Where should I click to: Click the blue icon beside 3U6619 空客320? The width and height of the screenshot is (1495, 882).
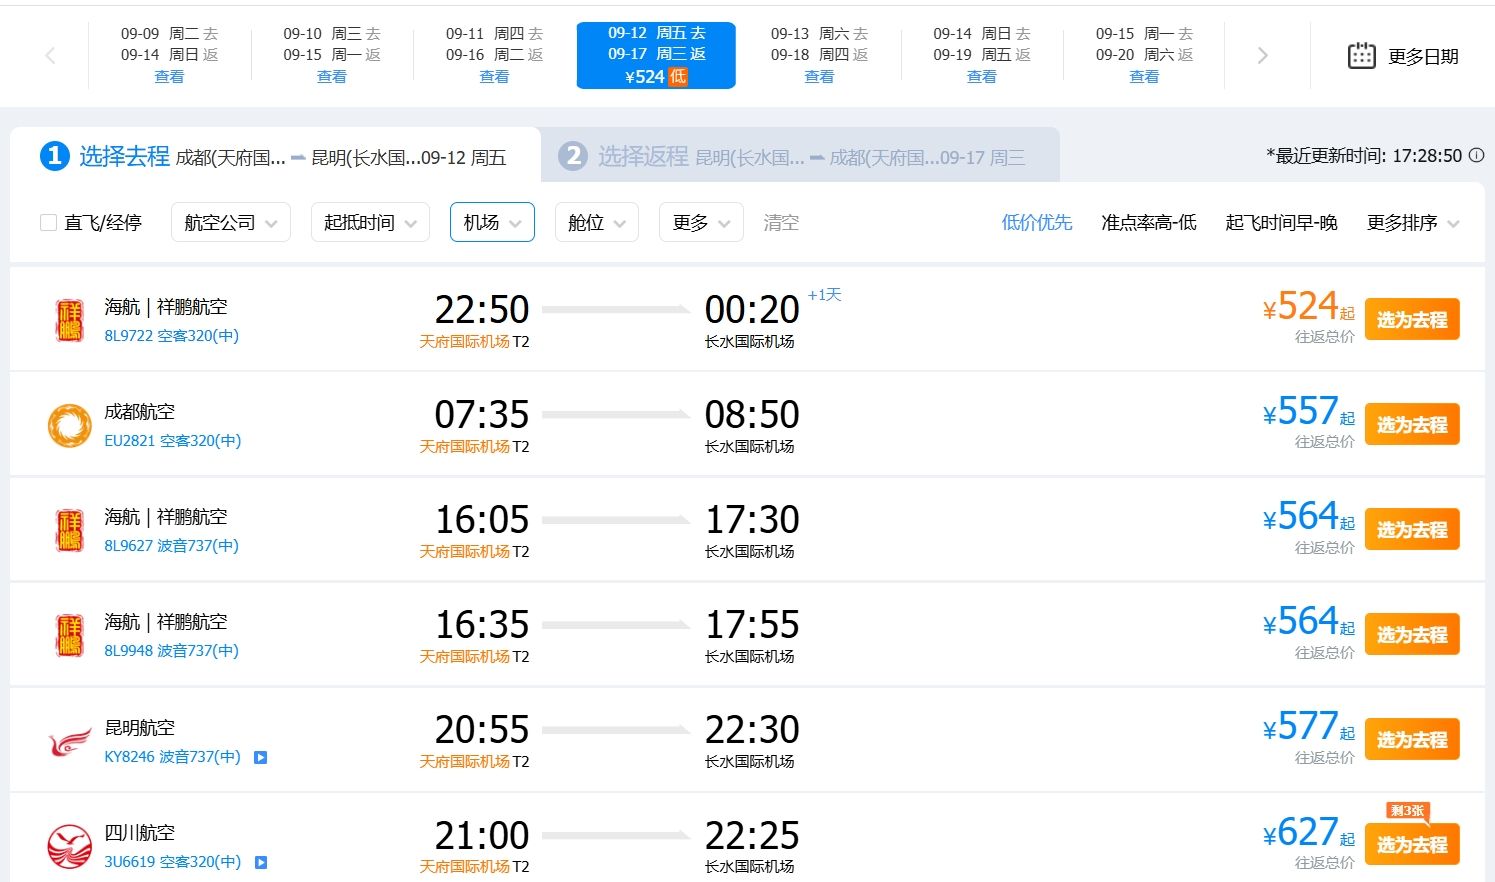click(x=260, y=862)
